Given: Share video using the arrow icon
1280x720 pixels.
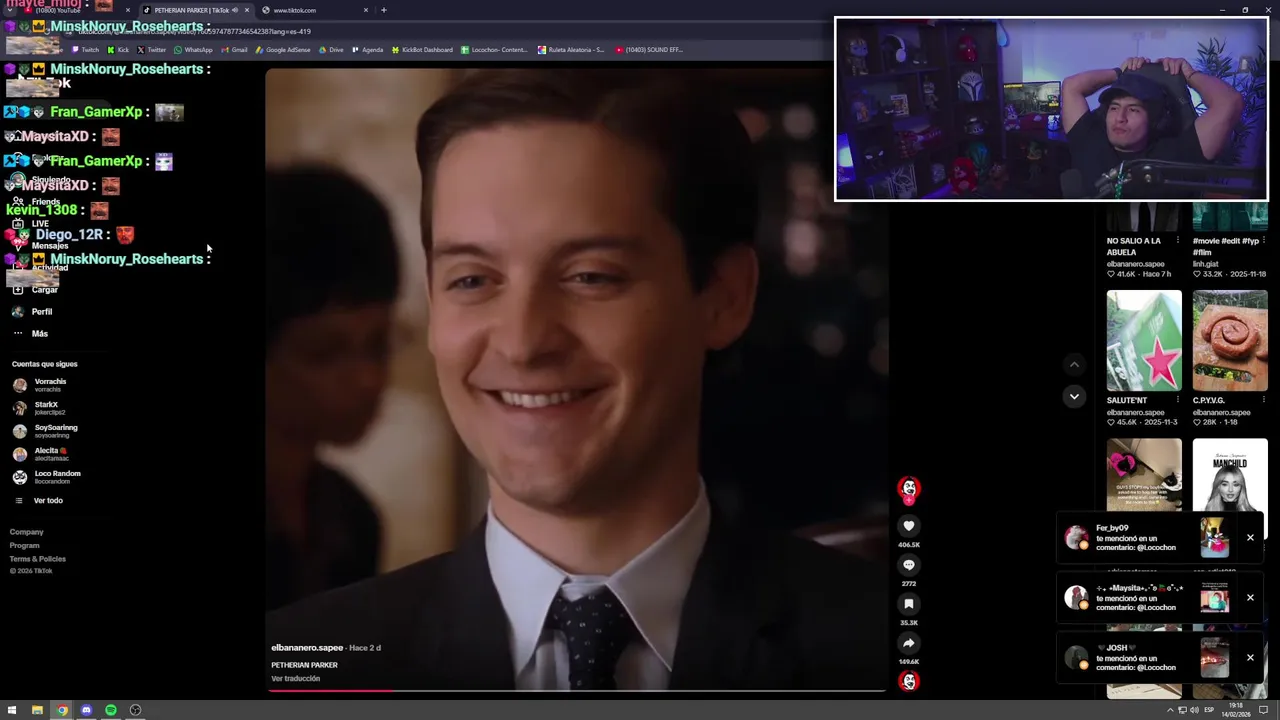Looking at the screenshot, I should click(908, 643).
